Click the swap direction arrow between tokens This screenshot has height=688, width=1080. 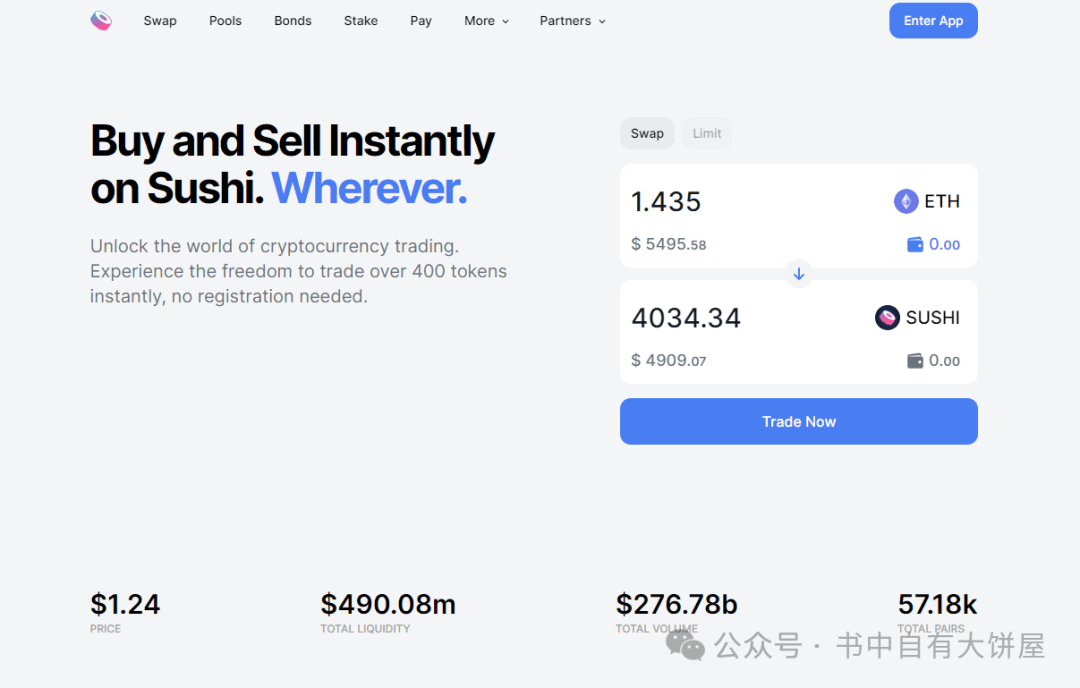coord(799,274)
